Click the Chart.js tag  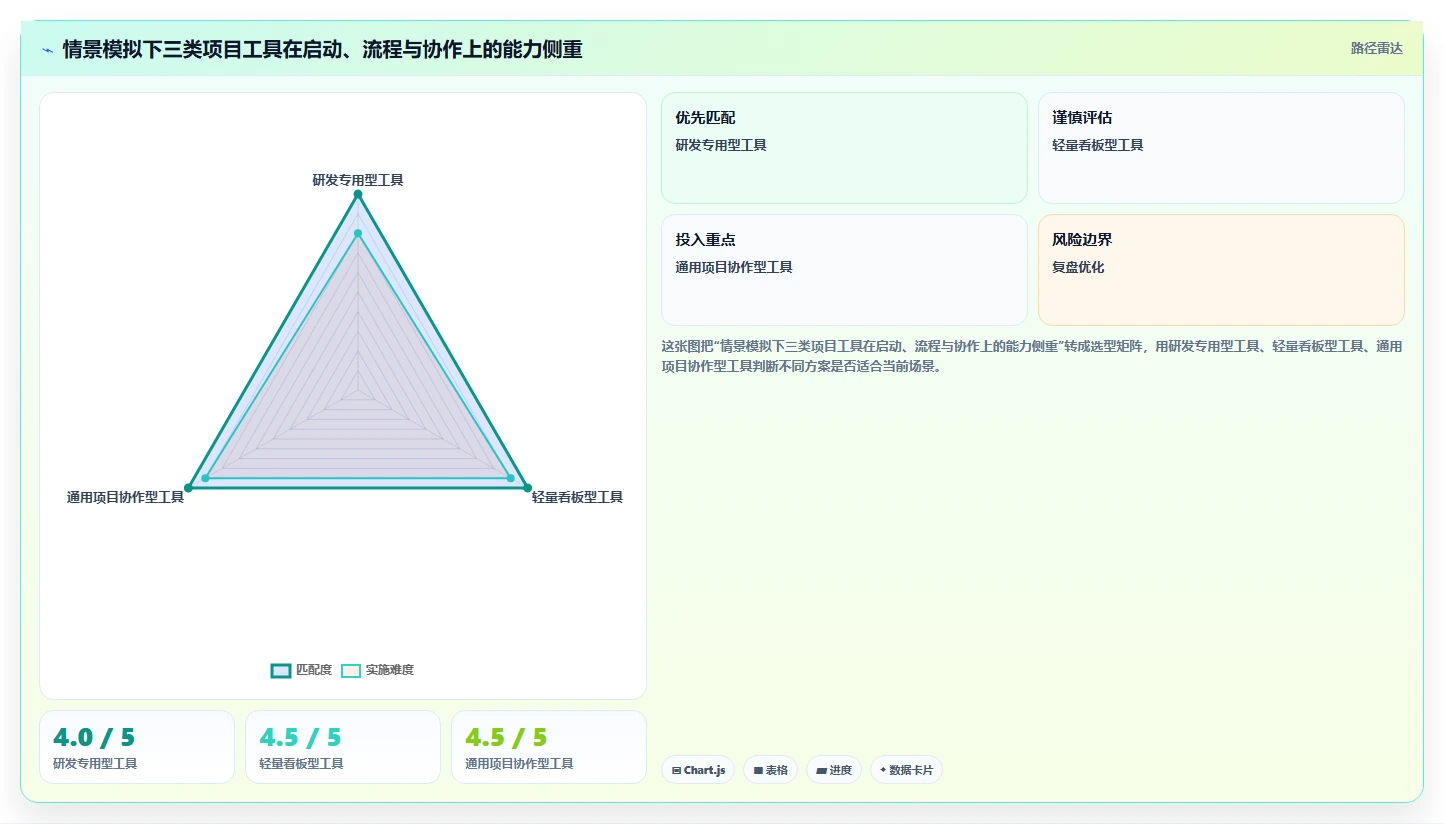(698, 770)
